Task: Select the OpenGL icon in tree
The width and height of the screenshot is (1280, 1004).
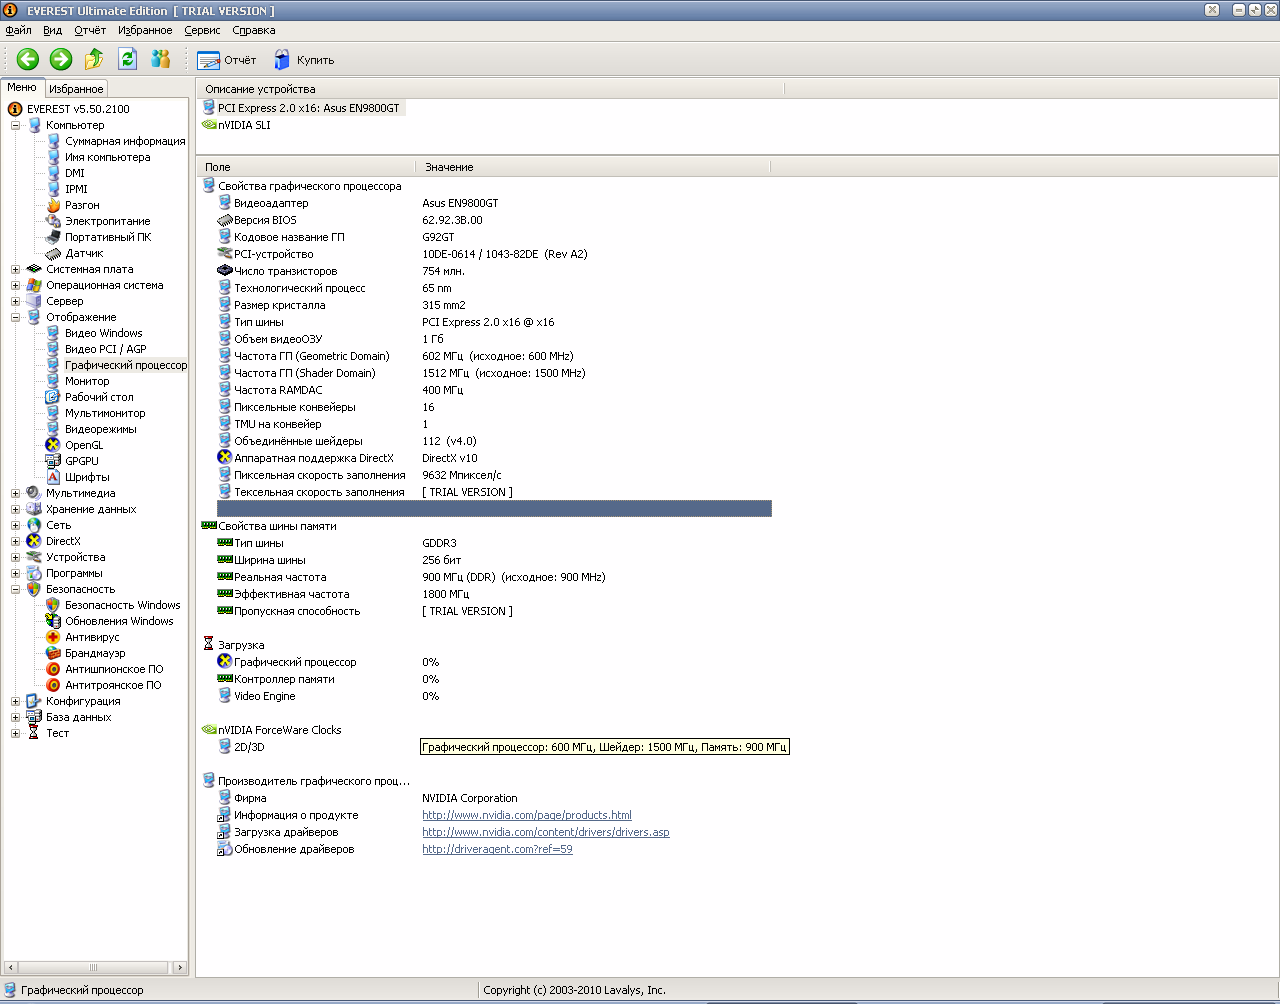Action: (54, 445)
